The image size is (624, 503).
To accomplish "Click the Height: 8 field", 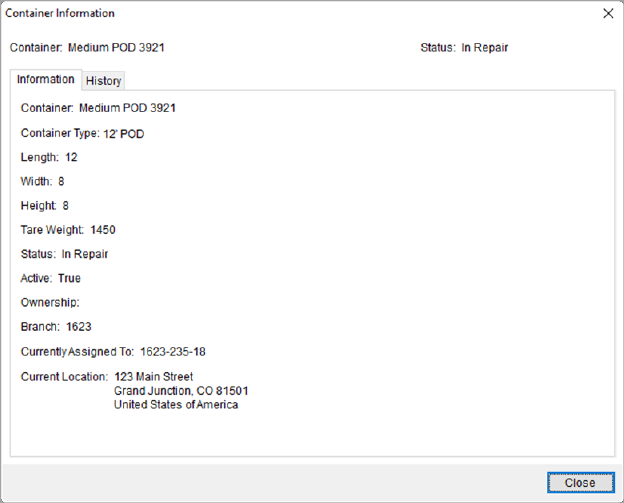I will tap(45, 206).
